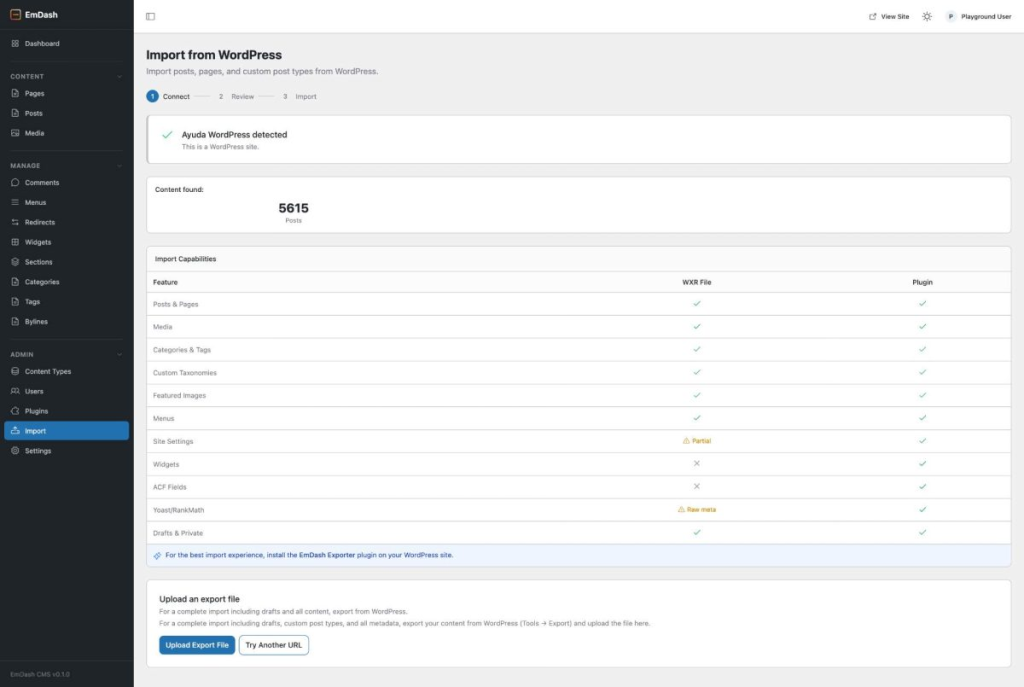Open the Widgets management page
This screenshot has height=687, width=1024.
(37, 242)
